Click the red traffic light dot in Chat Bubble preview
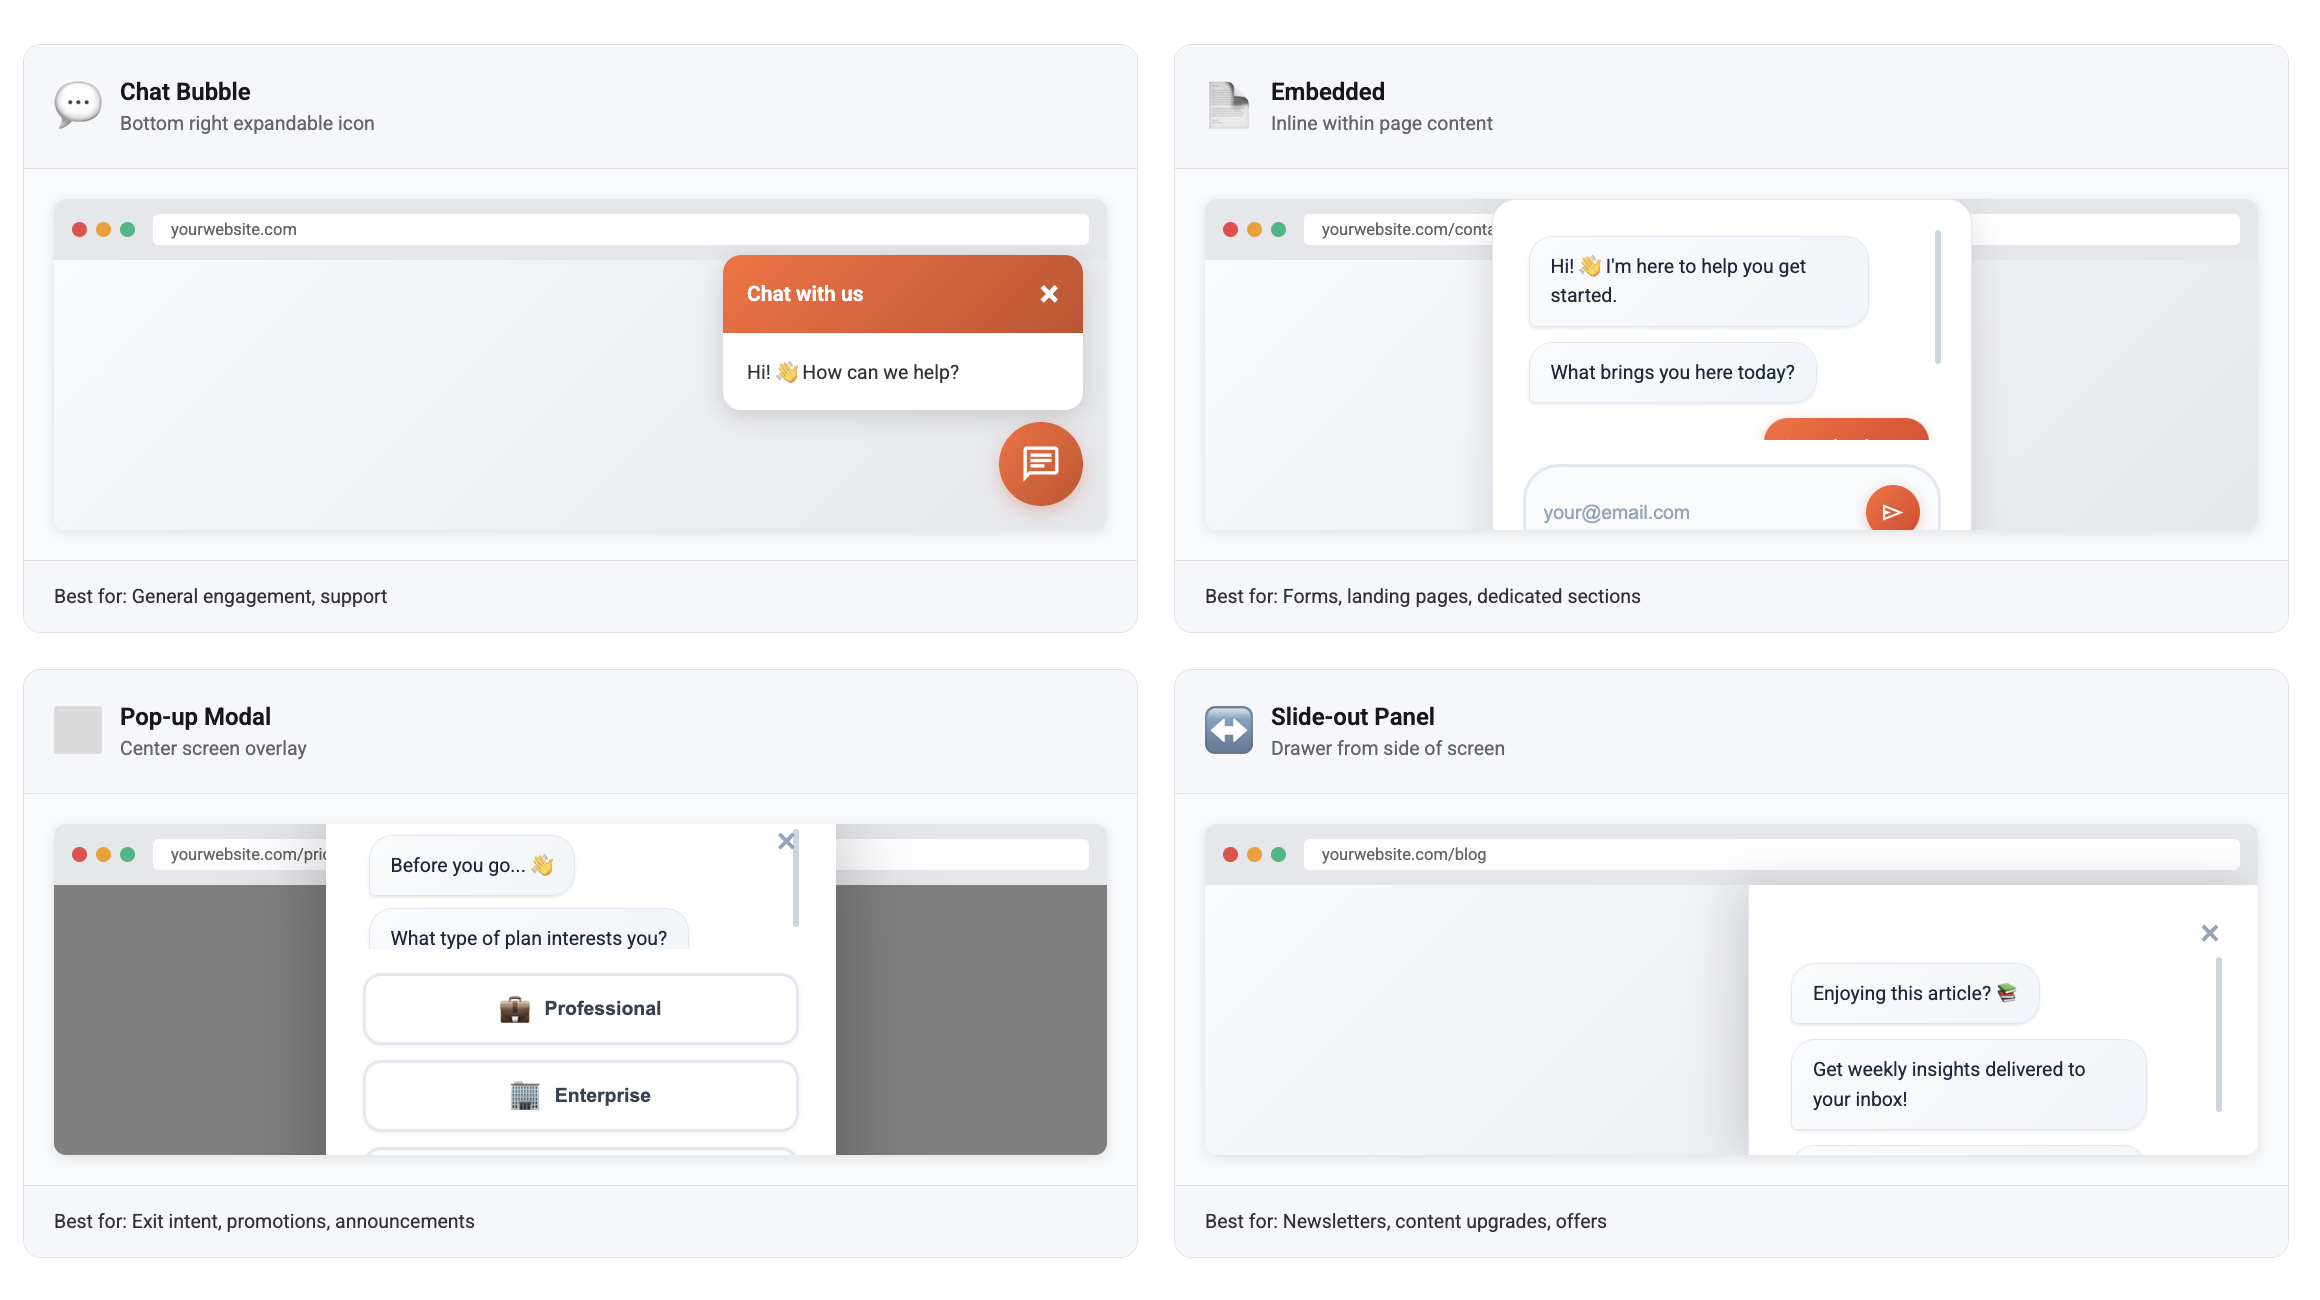The height and width of the screenshot is (1300, 2320). [80, 229]
